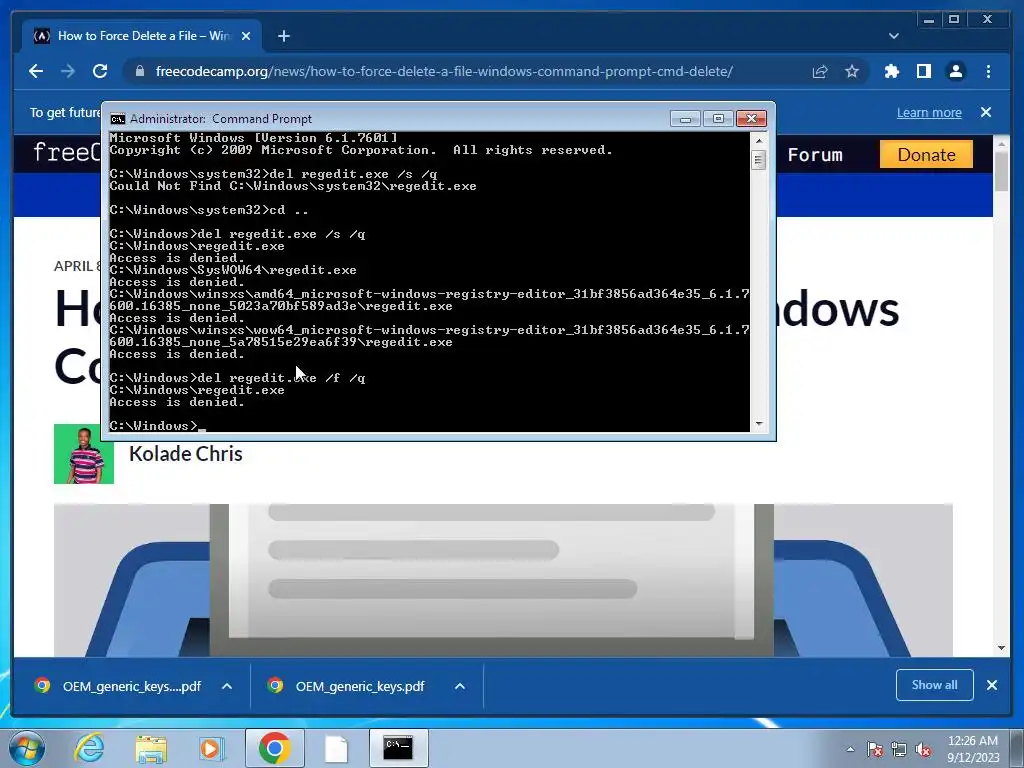The width and height of the screenshot is (1024, 768).
Task: Switch to Command Prompt in the taskbar
Action: 398,748
